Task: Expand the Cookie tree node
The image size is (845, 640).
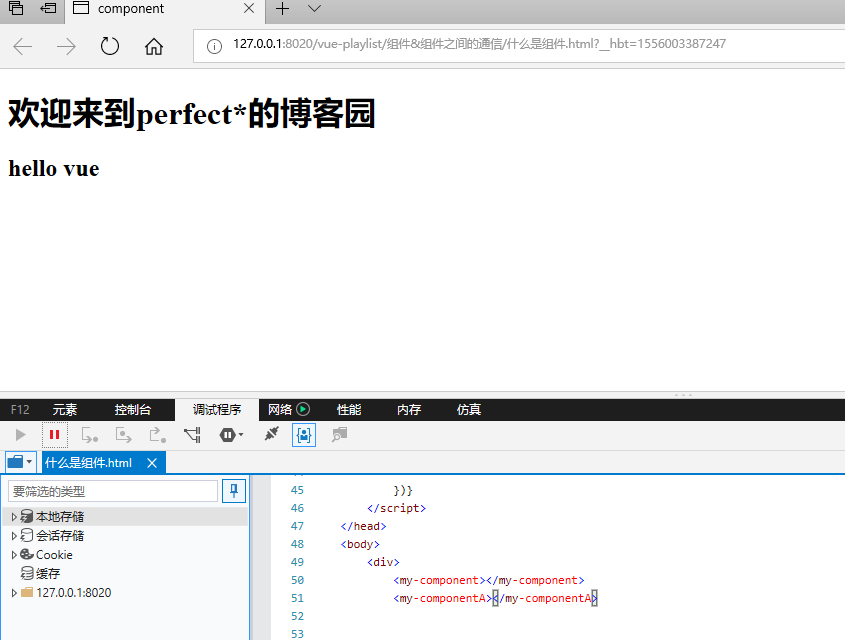Action: 13,554
